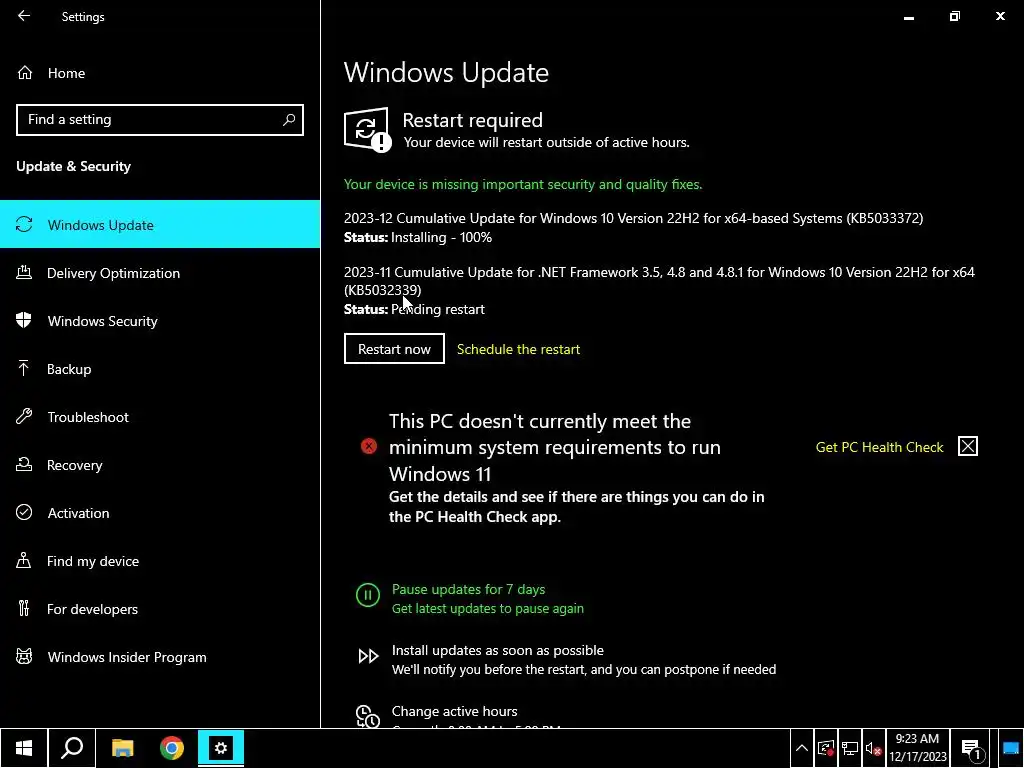
Task: Click the Recovery icon in sidebar
Action: [24, 464]
